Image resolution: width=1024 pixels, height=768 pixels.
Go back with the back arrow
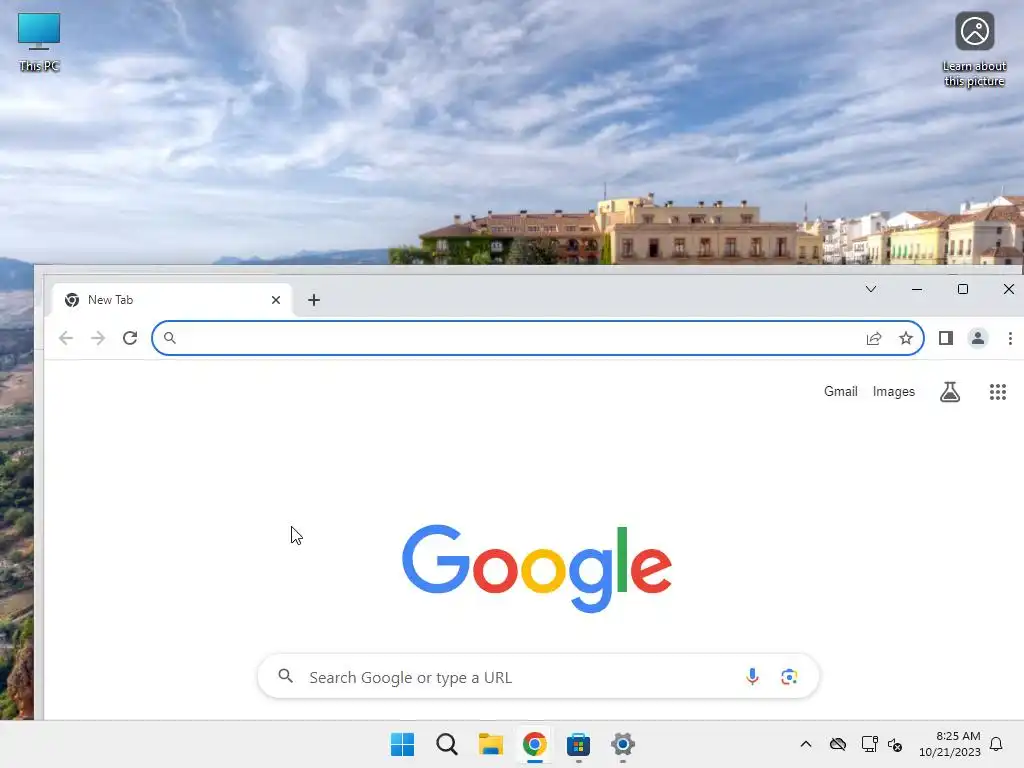click(66, 338)
